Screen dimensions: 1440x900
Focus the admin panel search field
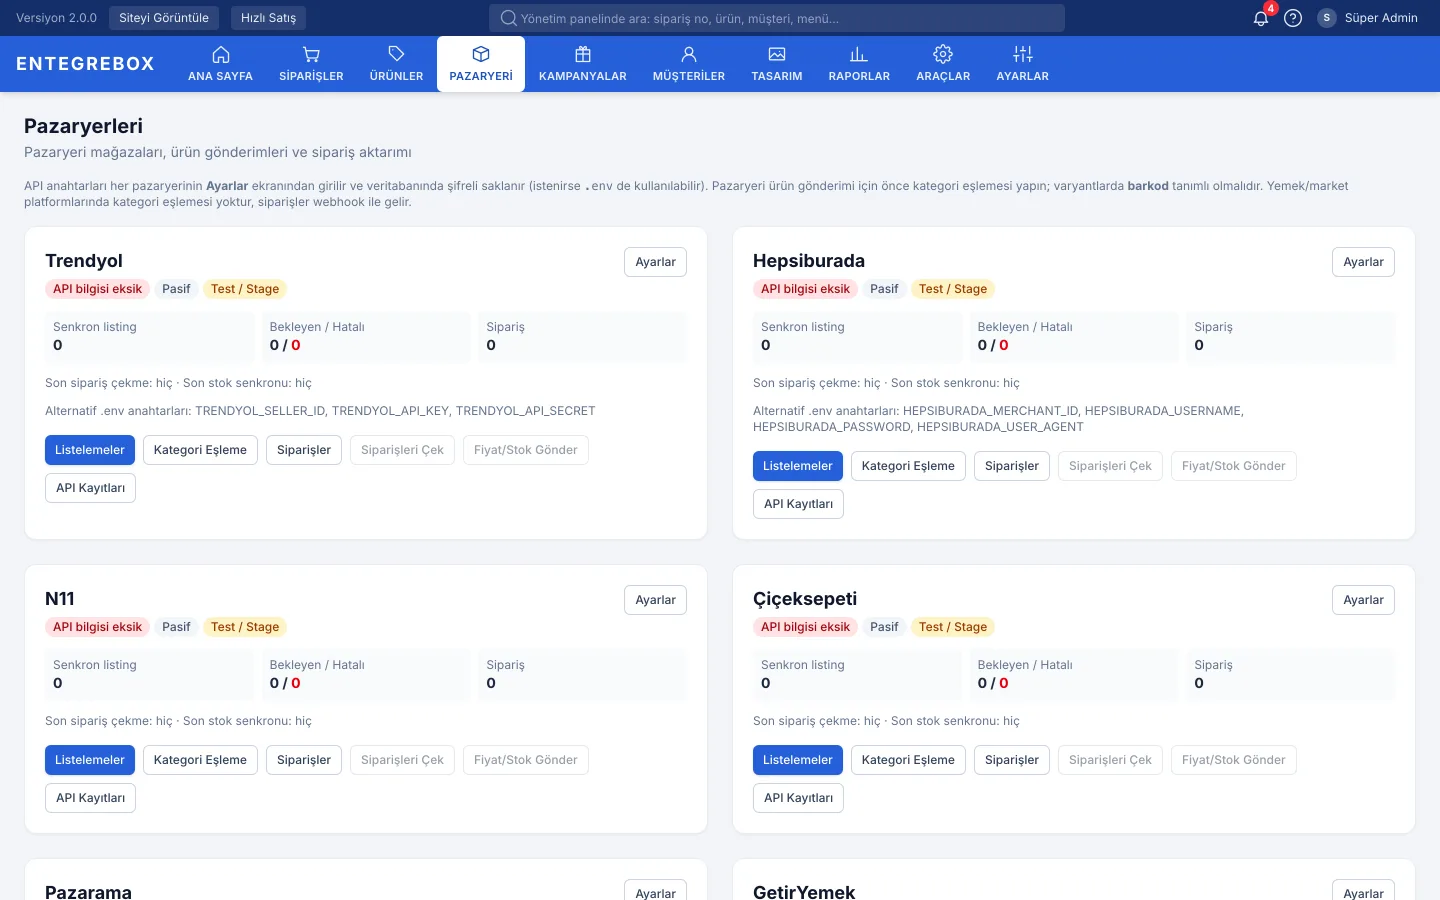pyautogui.click(x=777, y=18)
